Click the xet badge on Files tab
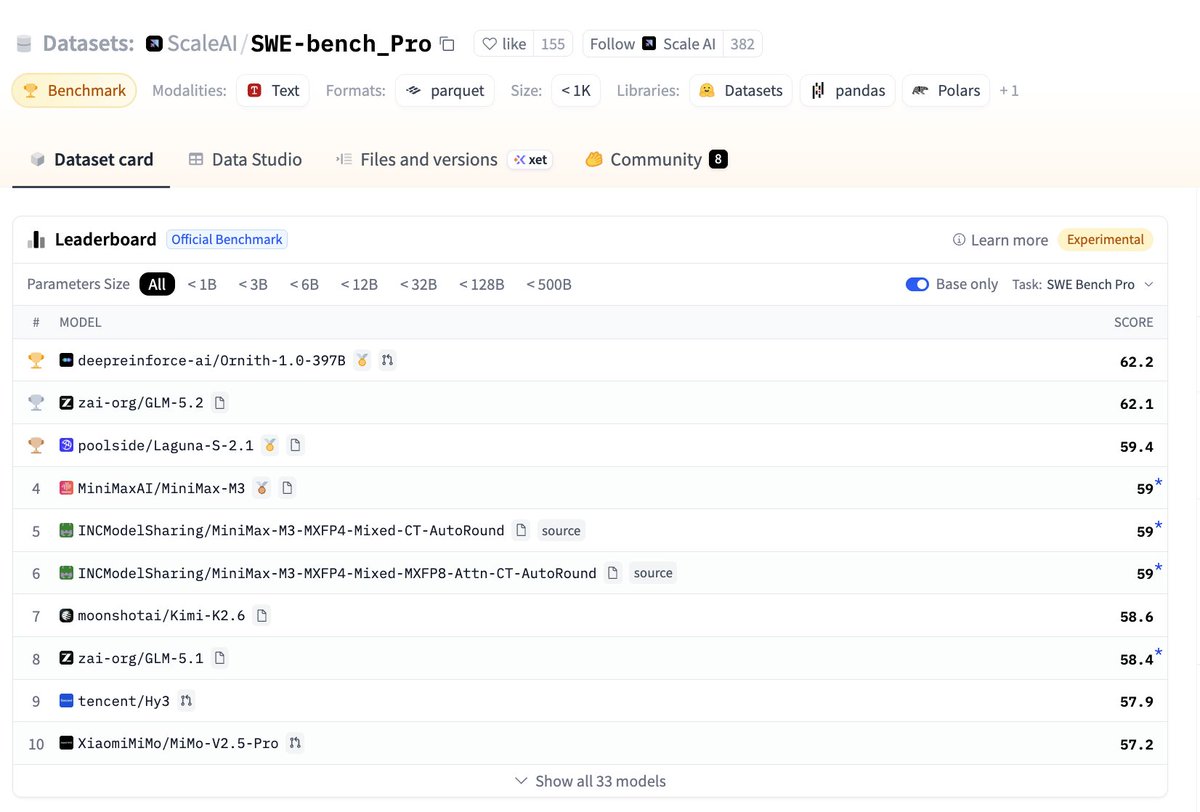The width and height of the screenshot is (1200, 812). click(x=530, y=160)
